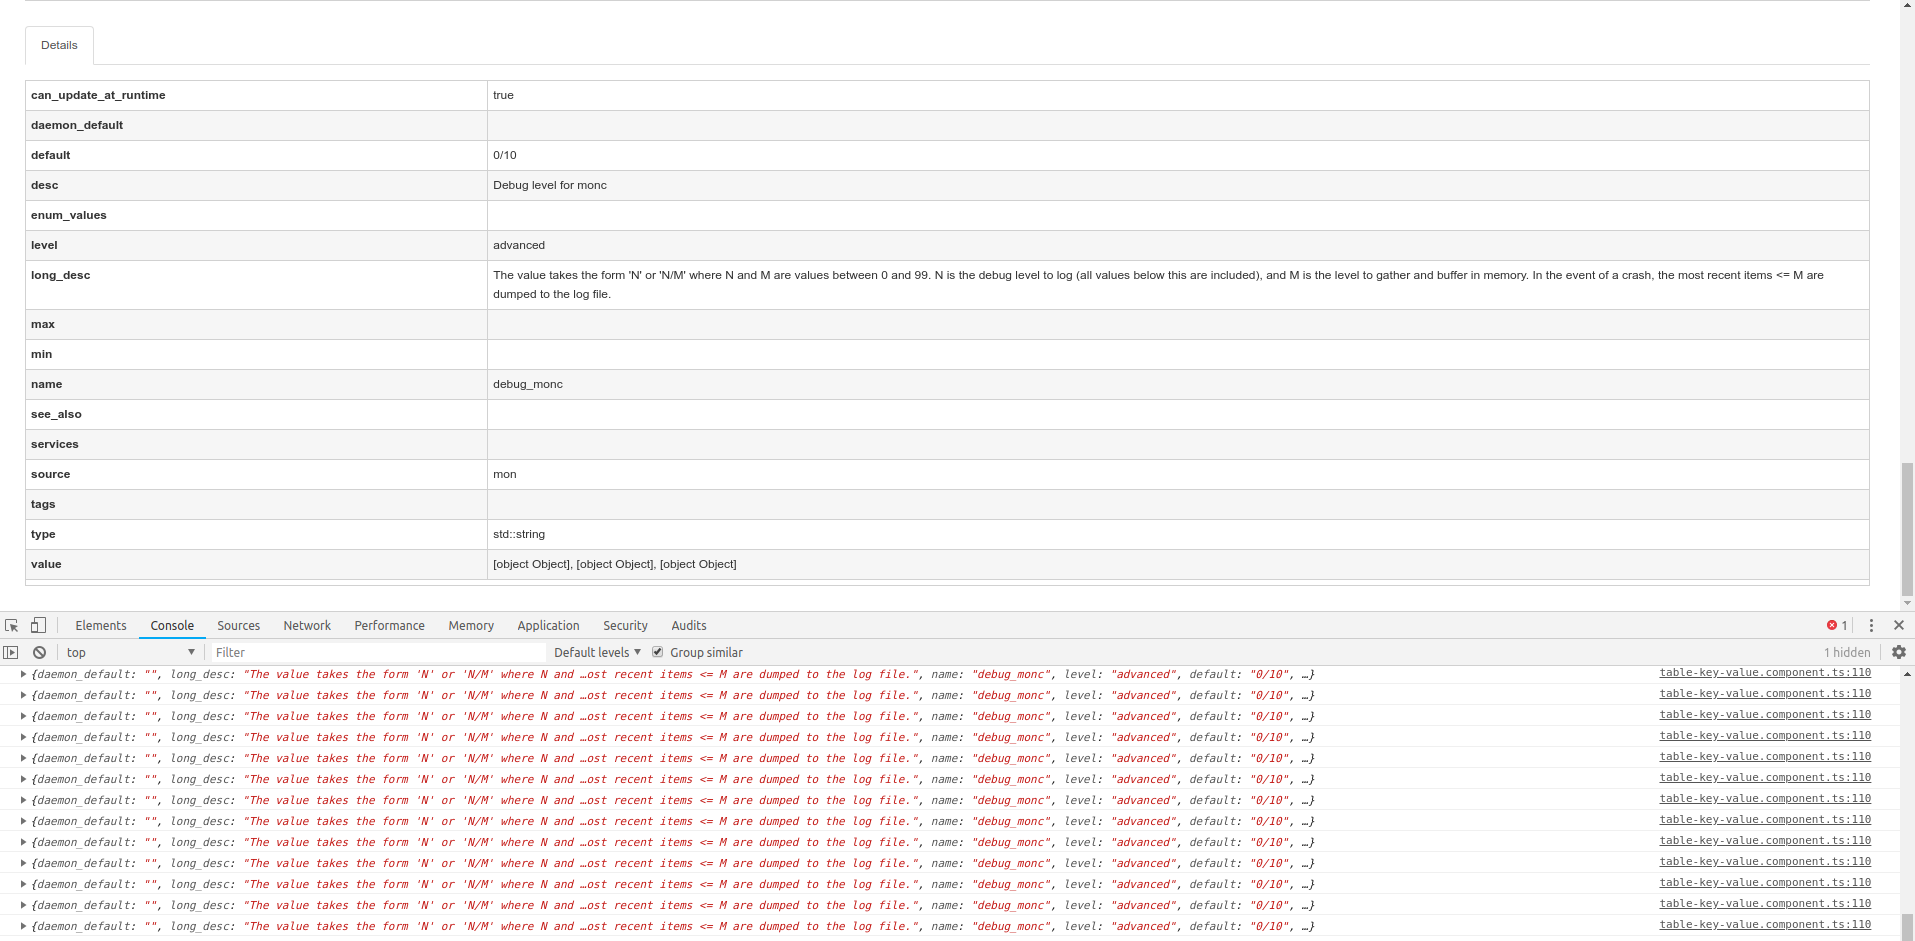The height and width of the screenshot is (941, 1915).
Task: Toggle the device toolbar icon
Action: 38,625
